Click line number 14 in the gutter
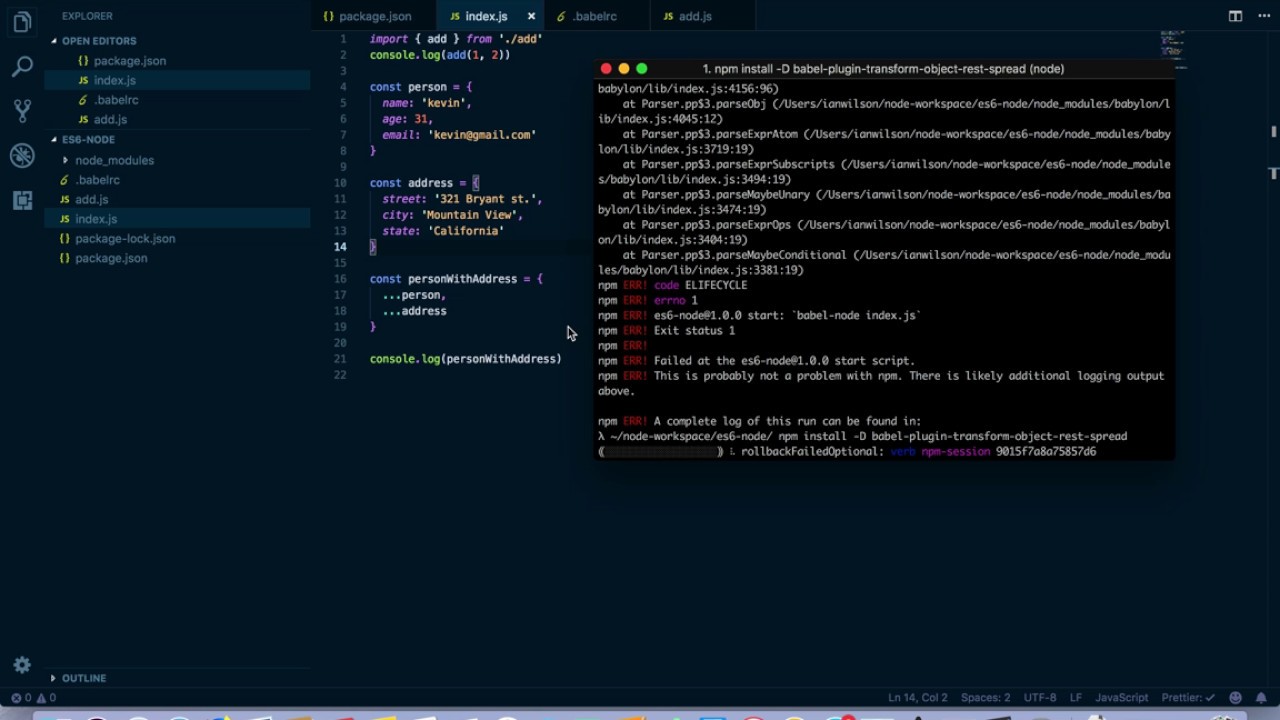The height and width of the screenshot is (720, 1280). pos(340,247)
